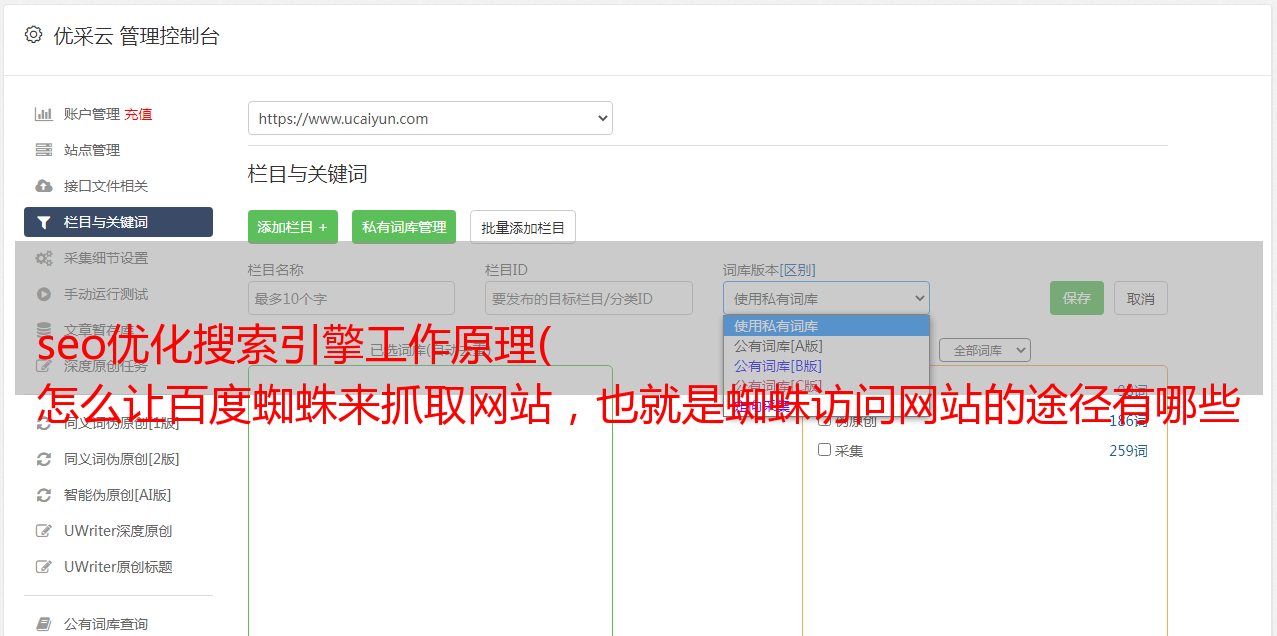This screenshot has width=1277, height=636.
Task: Open UWriter原创标题 in the sidebar
Action: point(118,567)
